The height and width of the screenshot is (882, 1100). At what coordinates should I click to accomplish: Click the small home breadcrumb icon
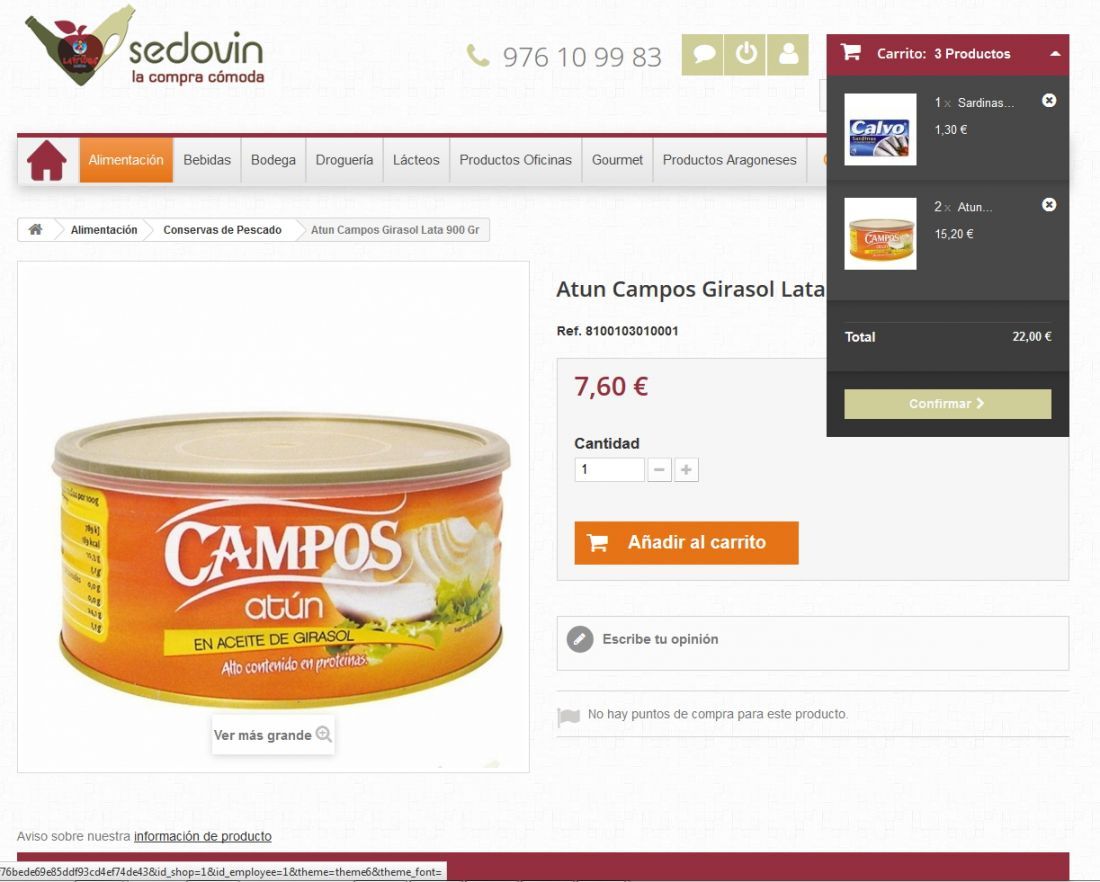tap(36, 229)
